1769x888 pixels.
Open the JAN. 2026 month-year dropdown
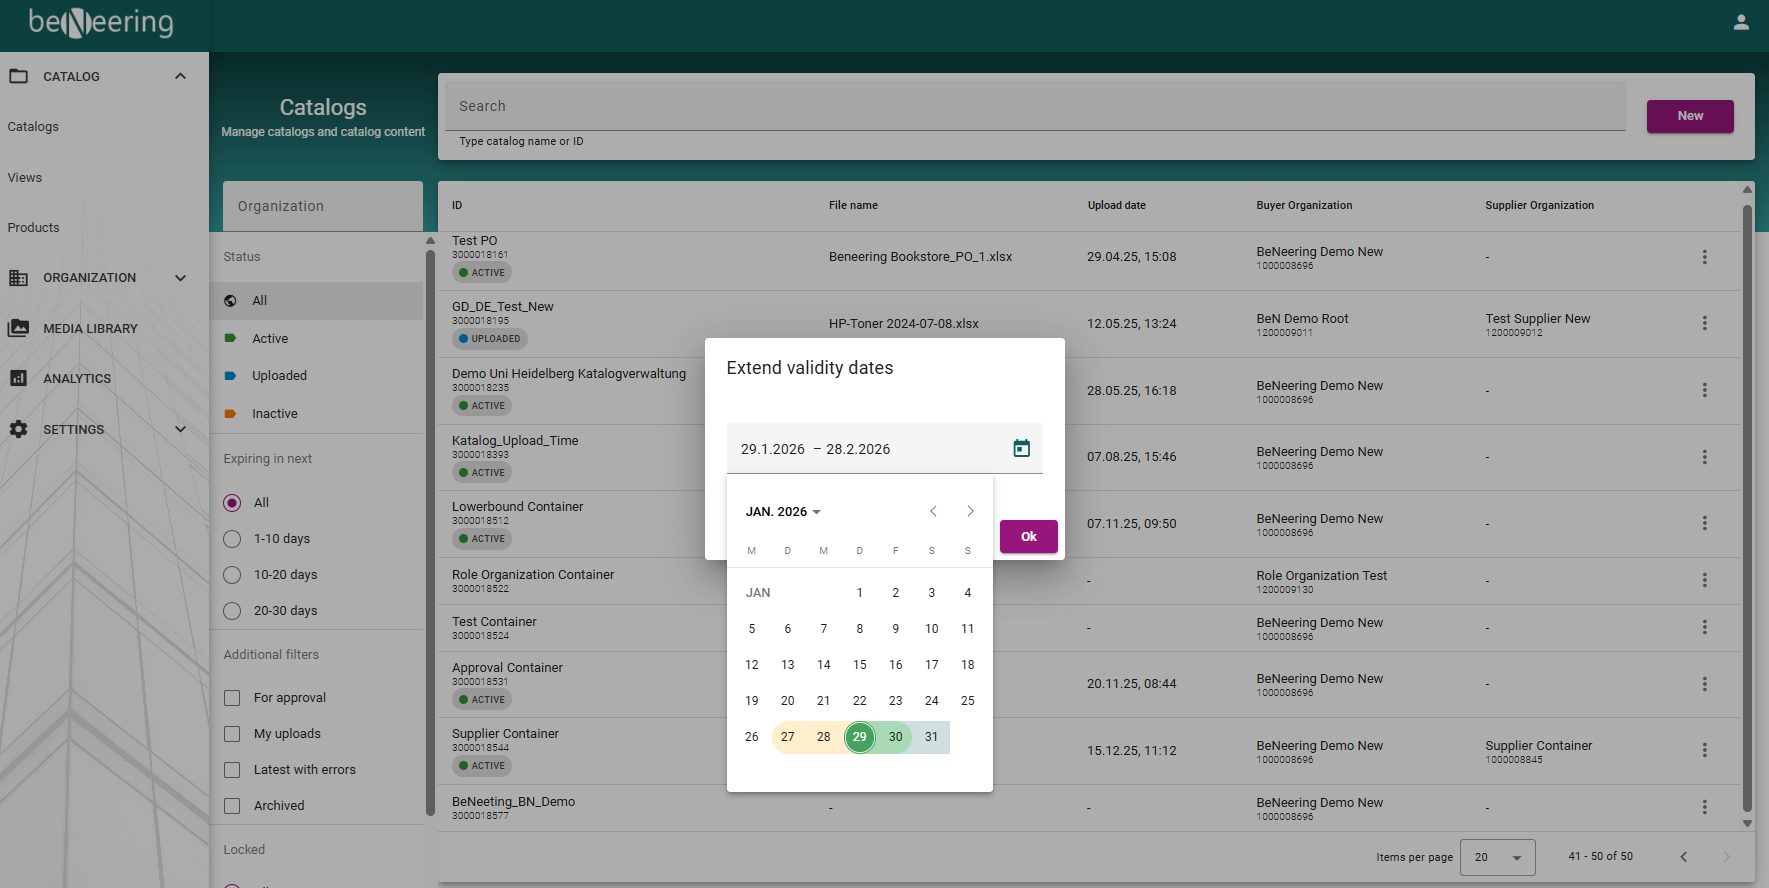(x=783, y=512)
